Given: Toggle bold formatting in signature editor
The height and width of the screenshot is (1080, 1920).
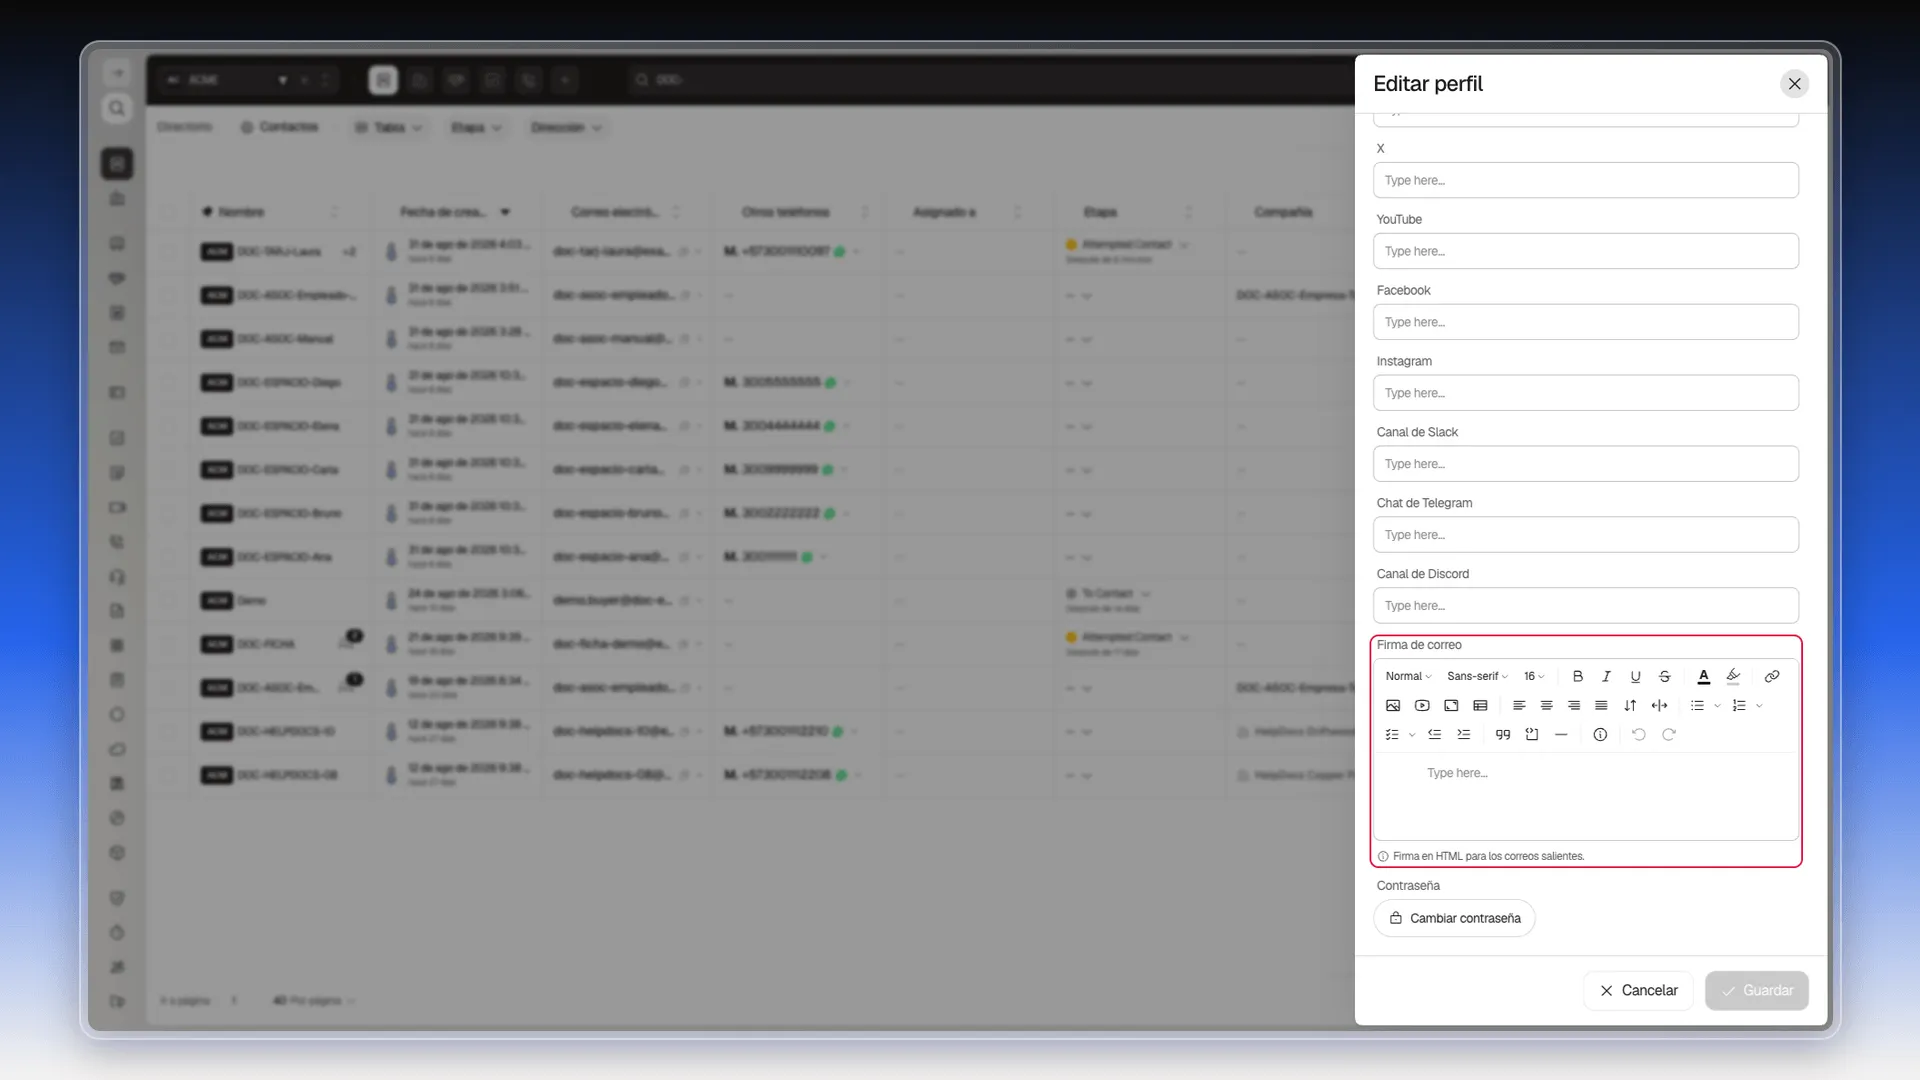Looking at the screenshot, I should pos(1578,677).
